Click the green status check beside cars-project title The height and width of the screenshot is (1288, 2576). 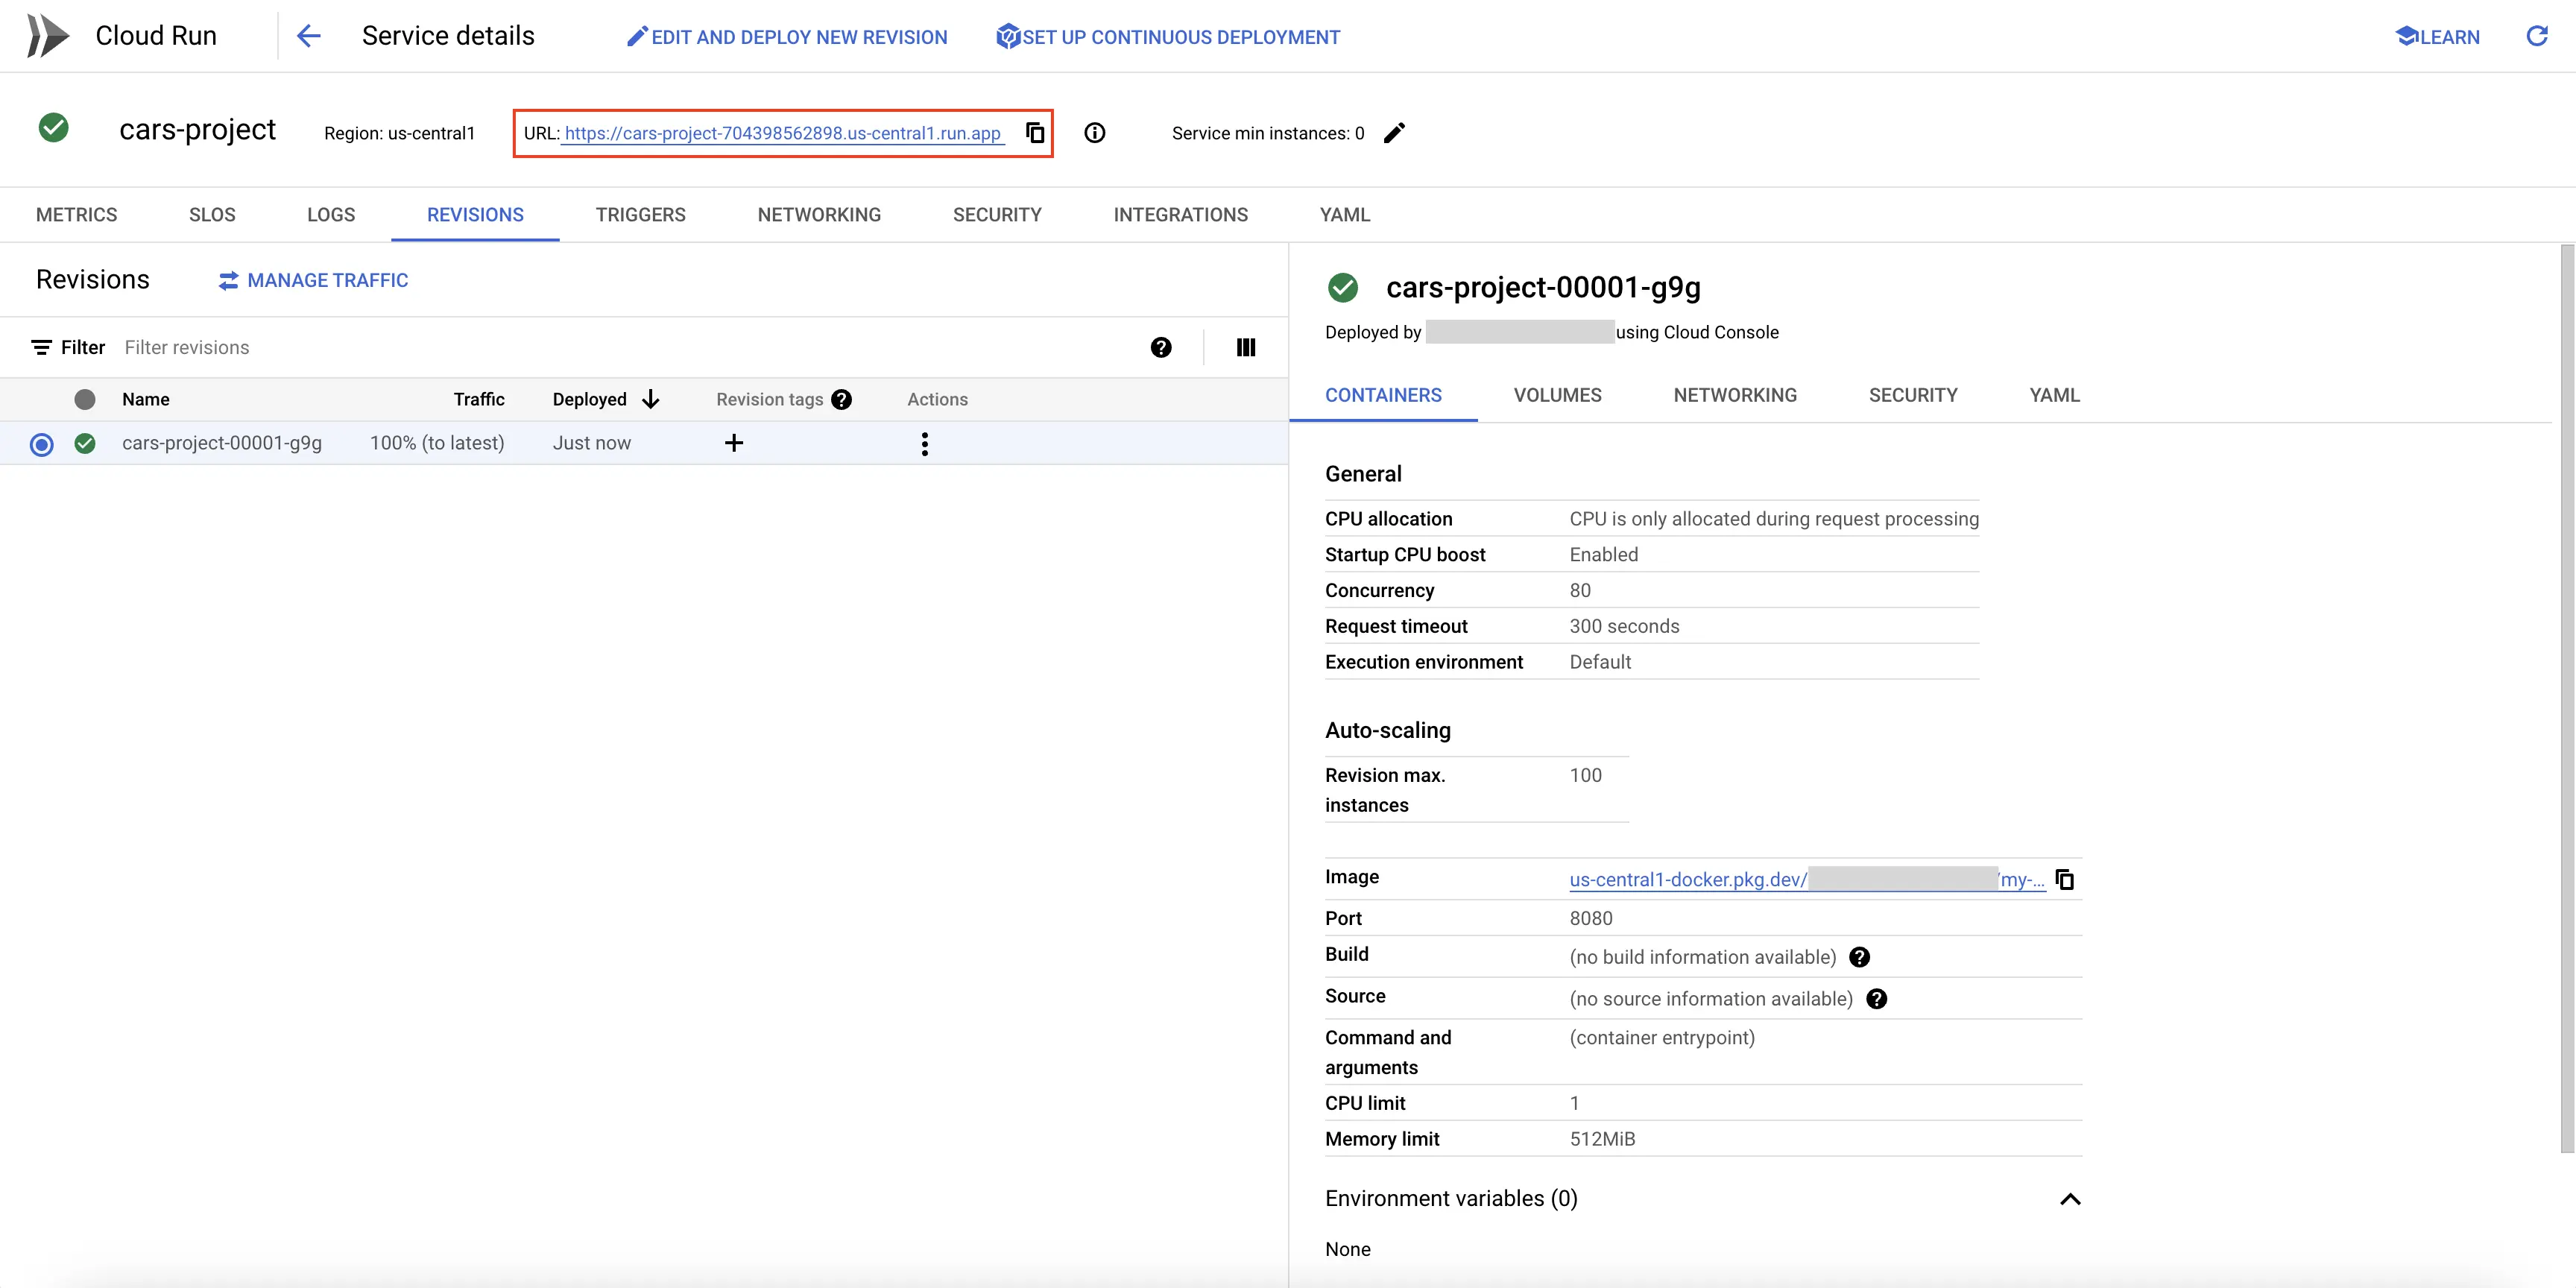[53, 128]
